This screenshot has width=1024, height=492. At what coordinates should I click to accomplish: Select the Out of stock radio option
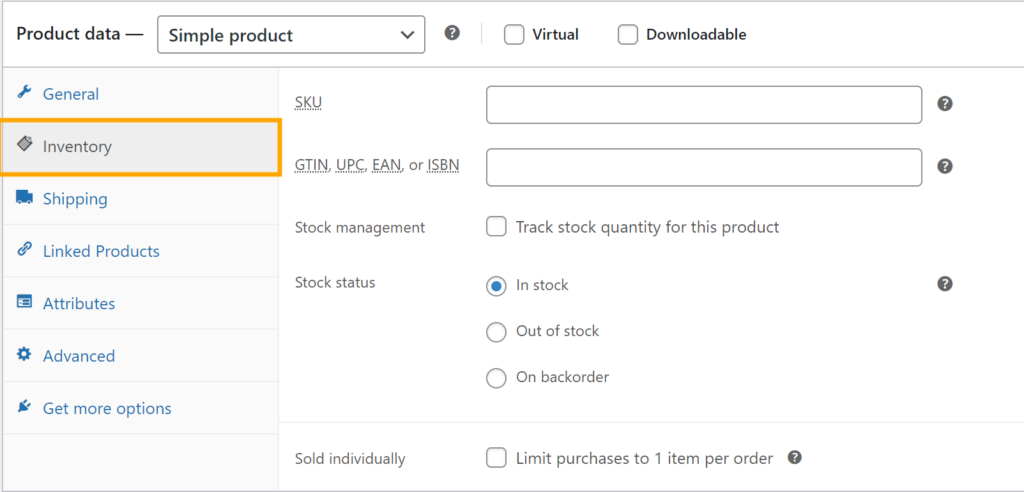496,332
